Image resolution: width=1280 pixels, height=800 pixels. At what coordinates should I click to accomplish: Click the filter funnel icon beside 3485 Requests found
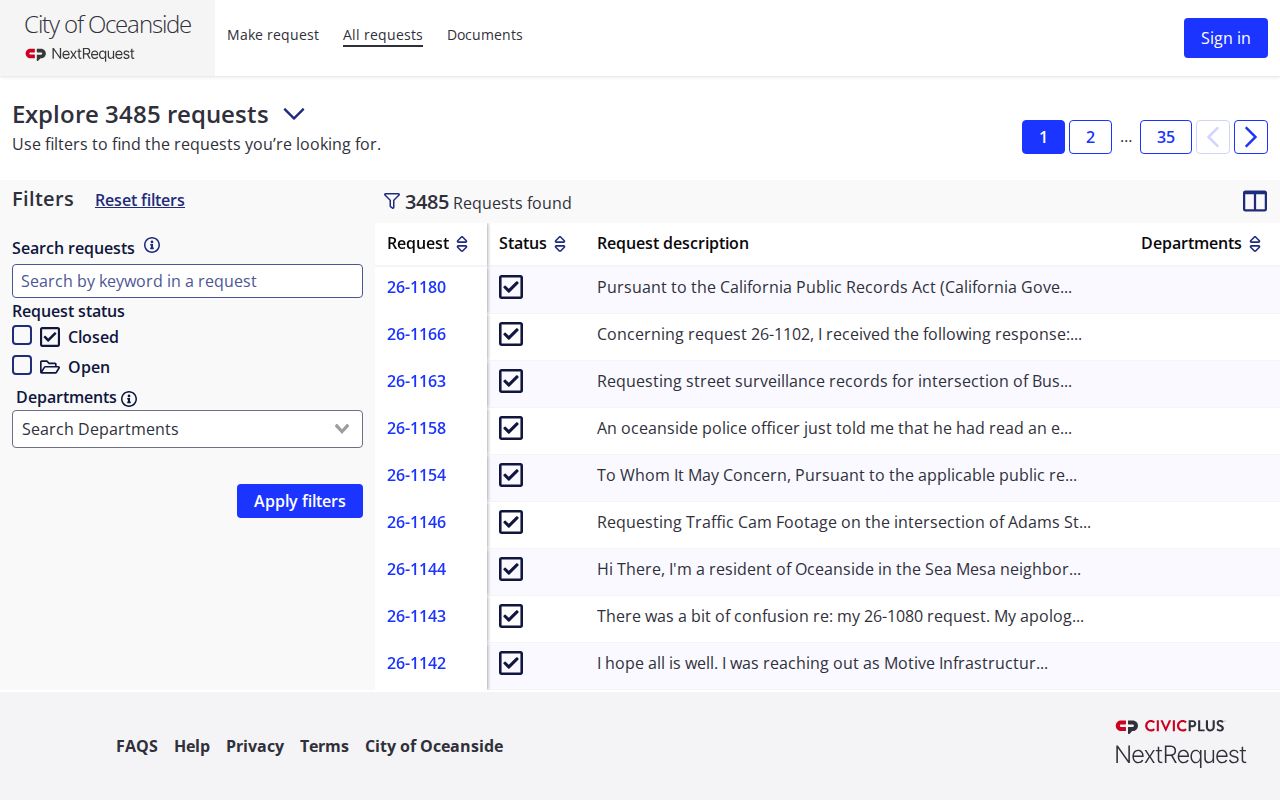click(392, 202)
